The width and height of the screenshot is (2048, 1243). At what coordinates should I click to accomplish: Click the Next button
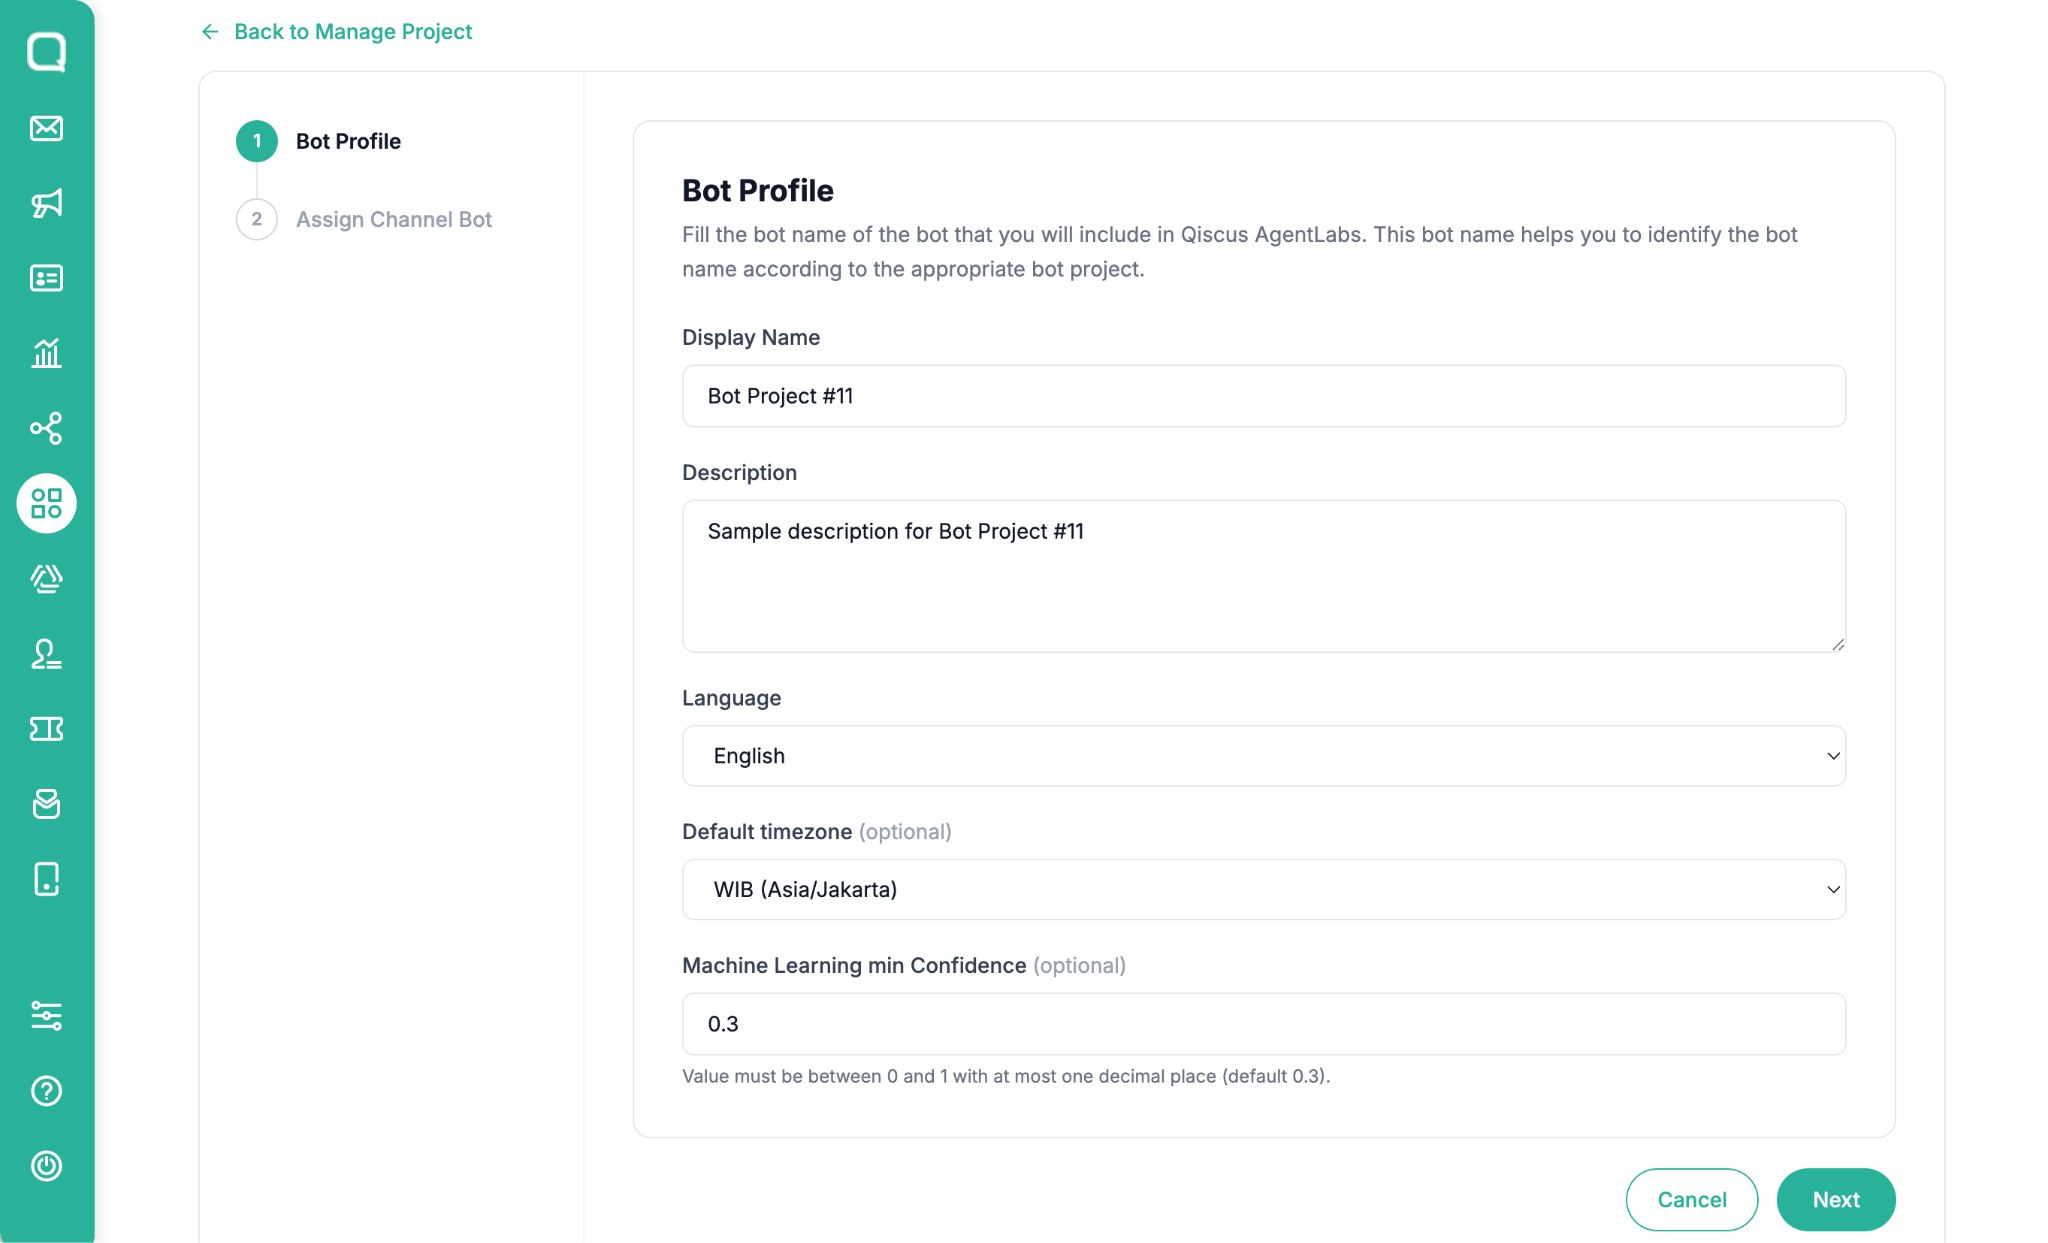[x=1836, y=1199]
